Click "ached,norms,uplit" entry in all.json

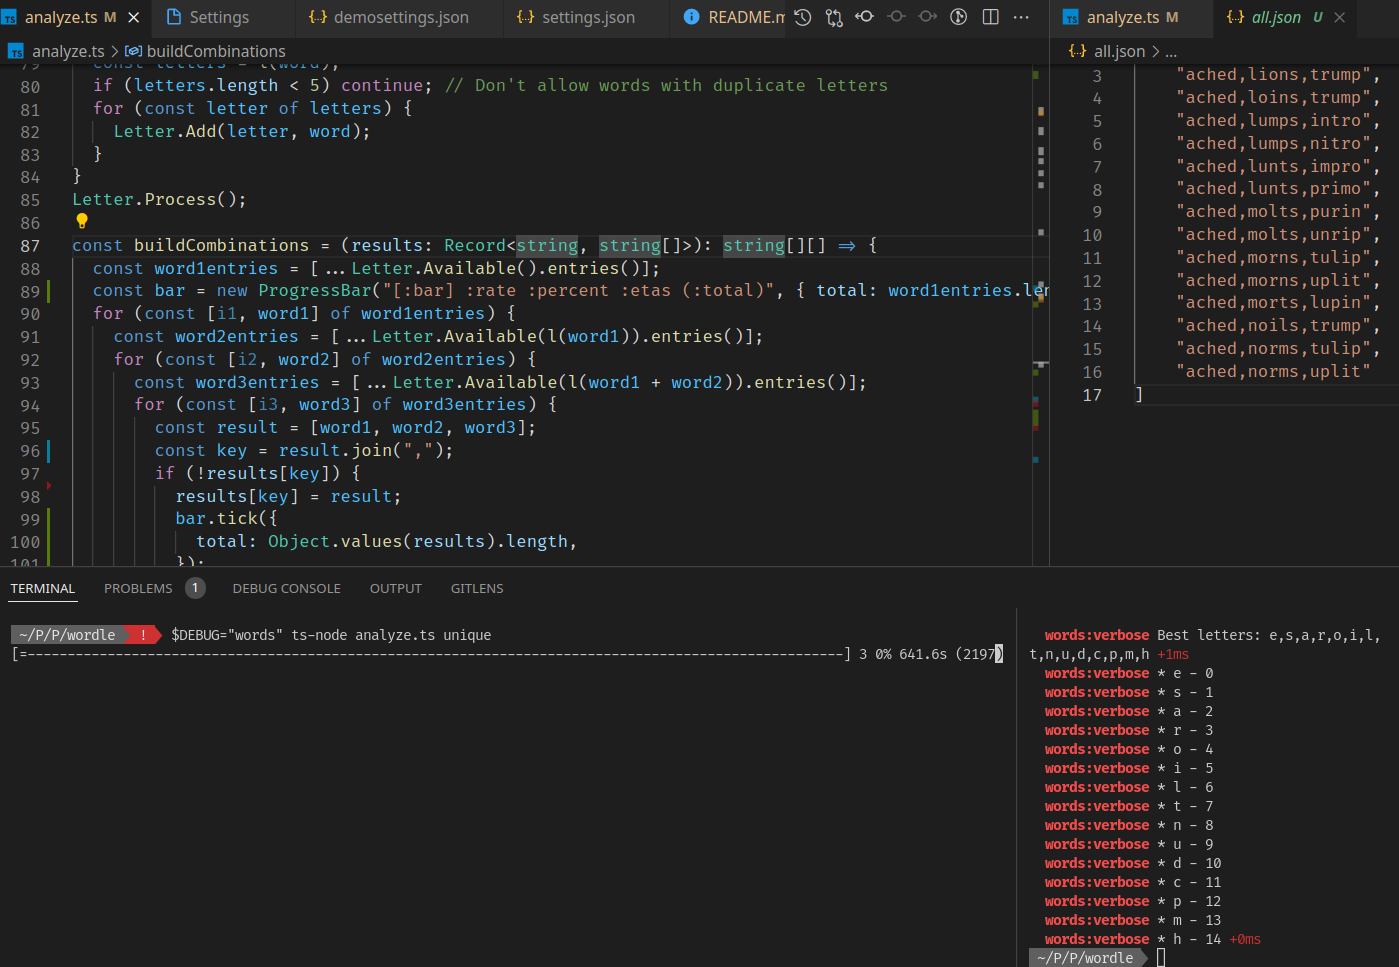pyautogui.click(x=1273, y=372)
